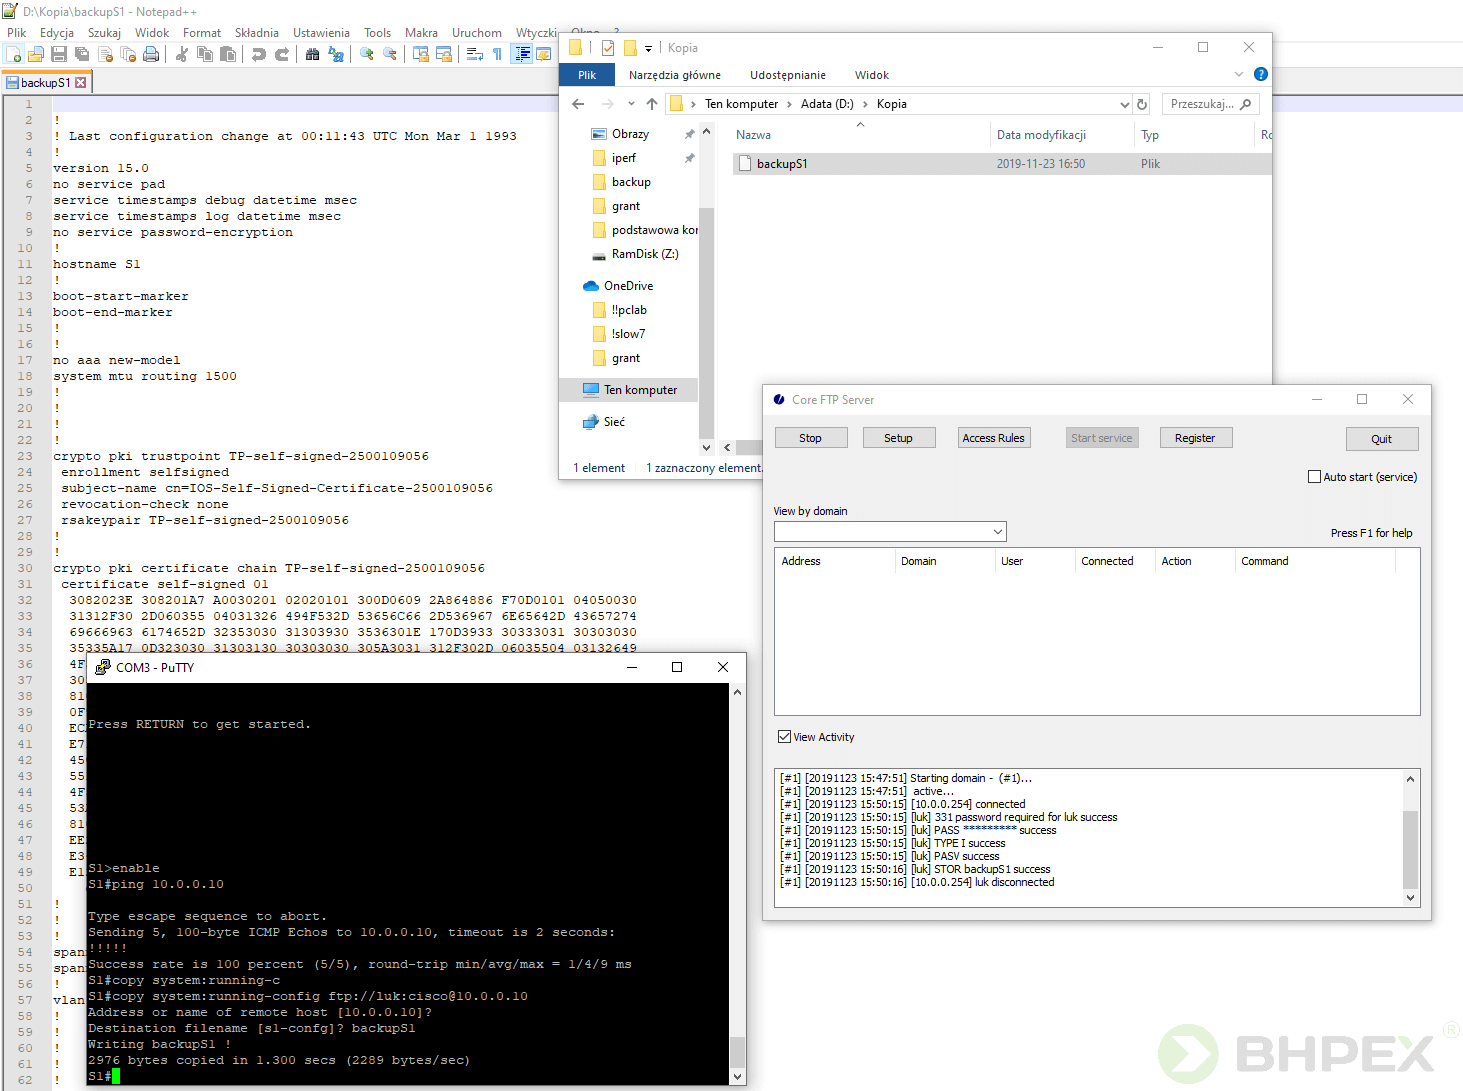Viewport: 1463px width, 1091px height.
Task: Open Find with the binoculars icon
Action: (x=313, y=54)
